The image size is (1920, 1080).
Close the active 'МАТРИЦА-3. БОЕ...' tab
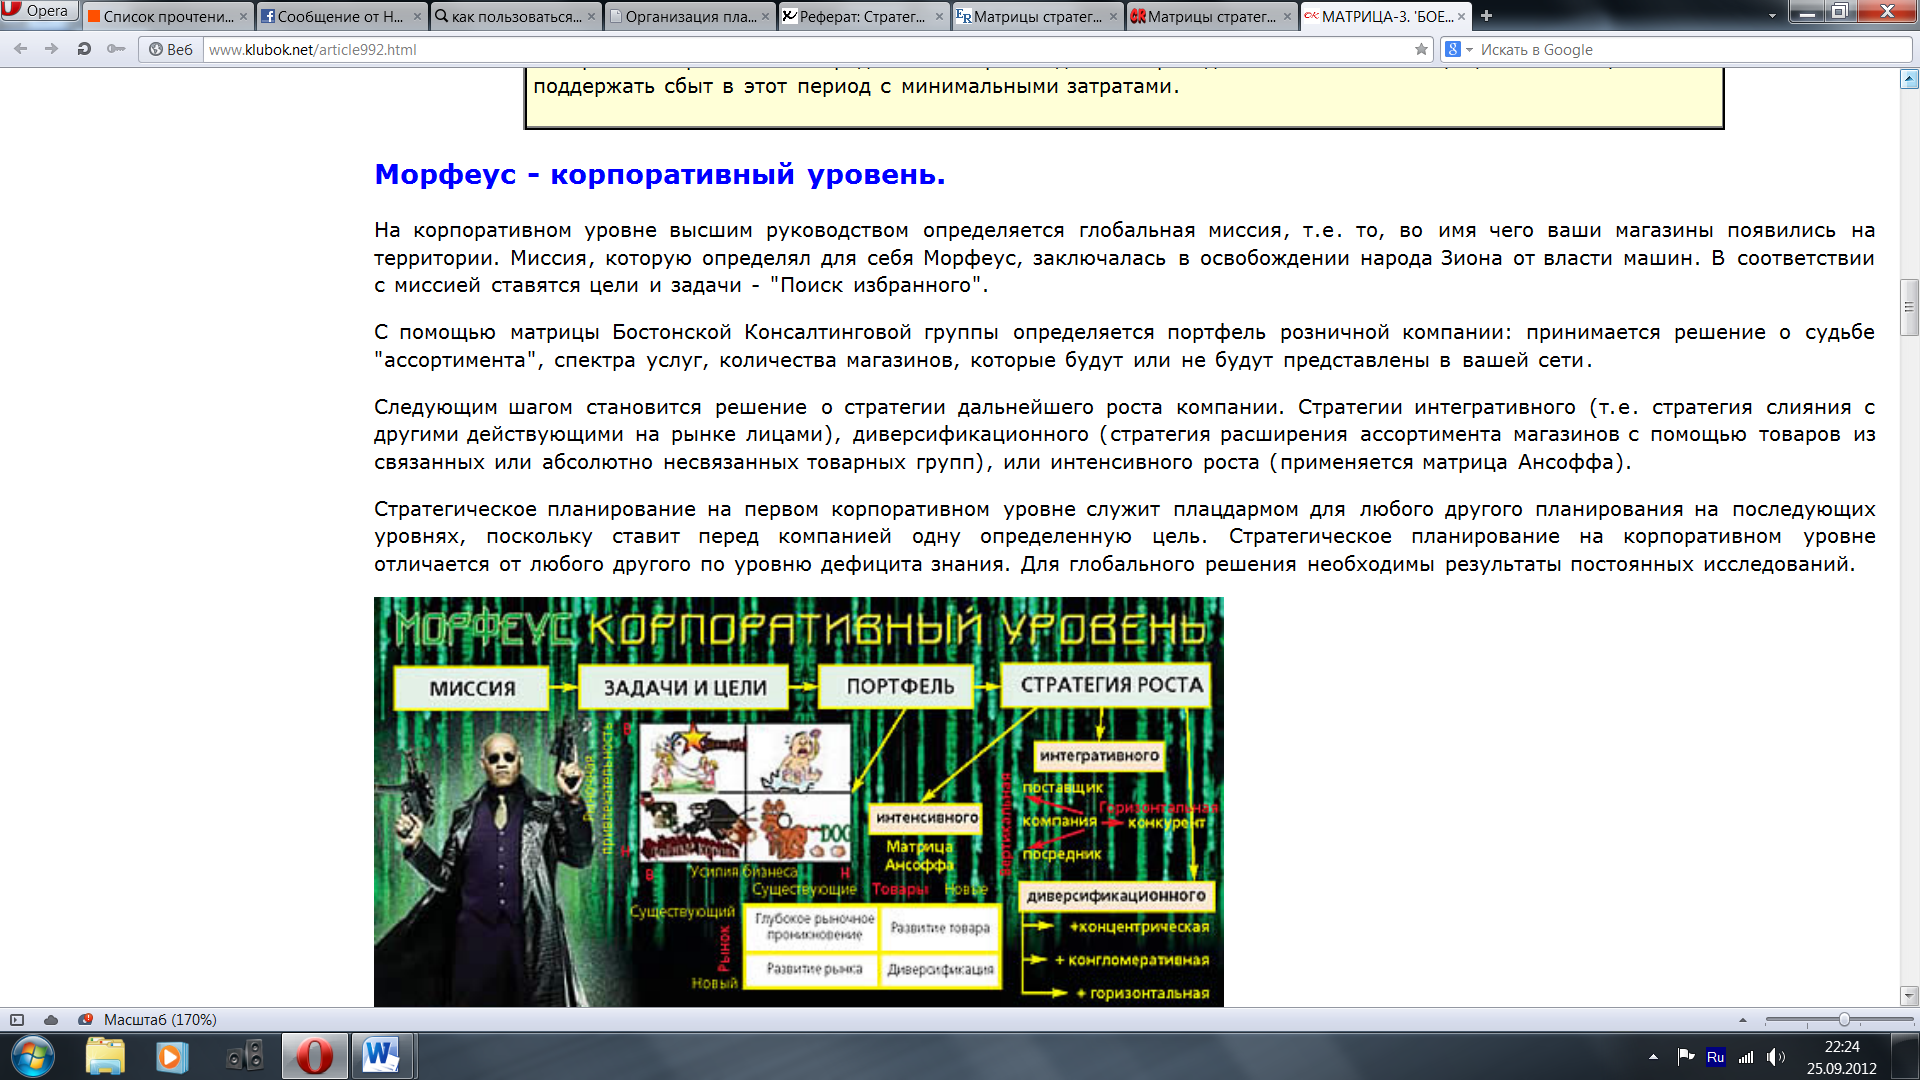1461,16
